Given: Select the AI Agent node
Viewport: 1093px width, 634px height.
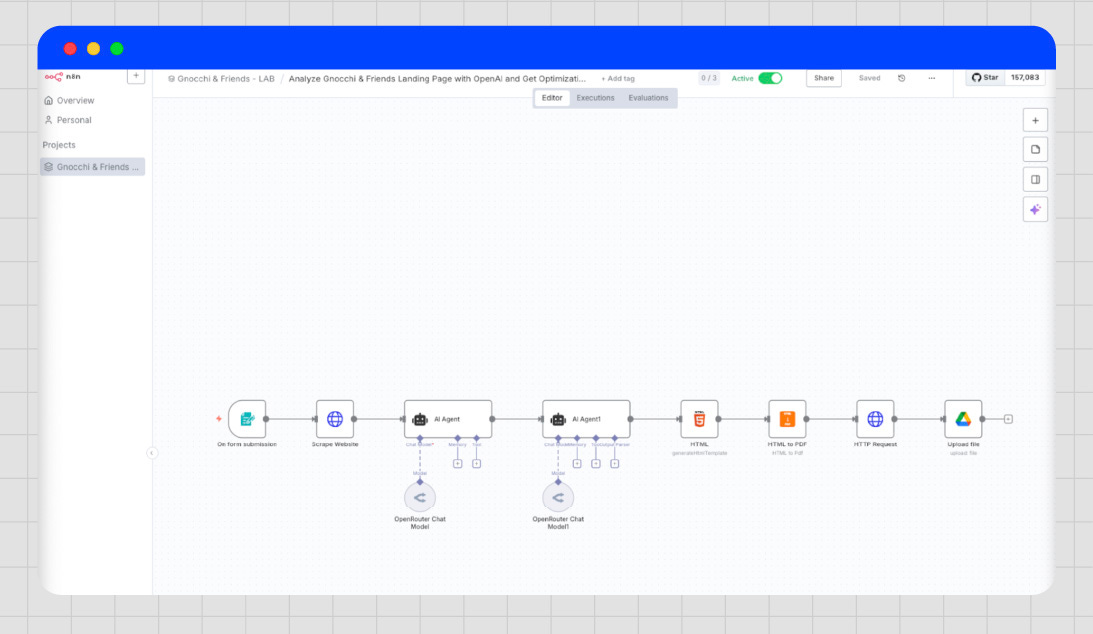Looking at the screenshot, I should [x=448, y=418].
